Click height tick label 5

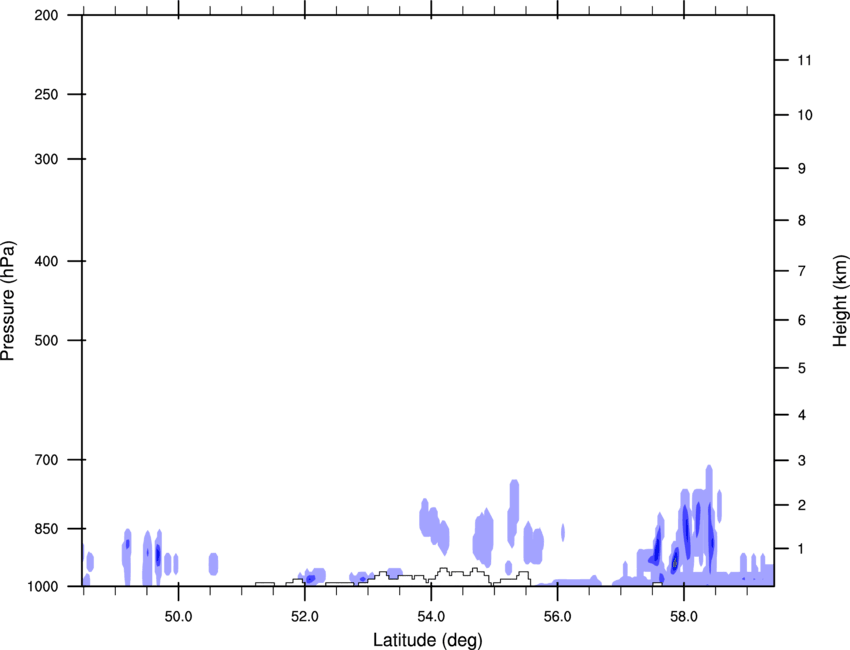click(802, 369)
